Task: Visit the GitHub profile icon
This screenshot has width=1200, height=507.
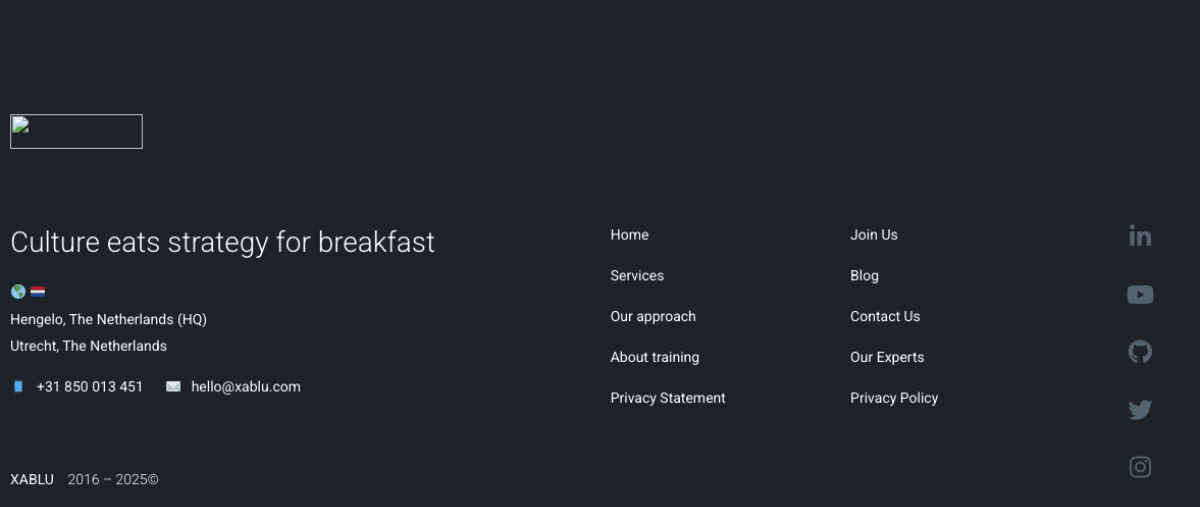Action: pyautogui.click(x=1140, y=352)
